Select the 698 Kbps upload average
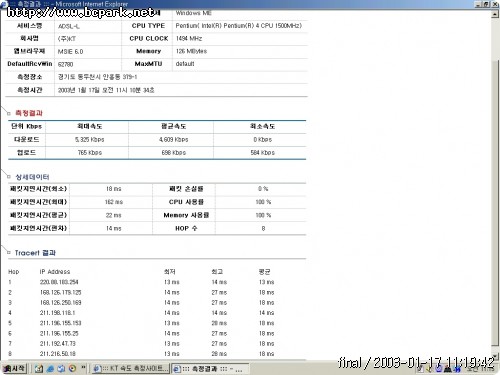 174,153
